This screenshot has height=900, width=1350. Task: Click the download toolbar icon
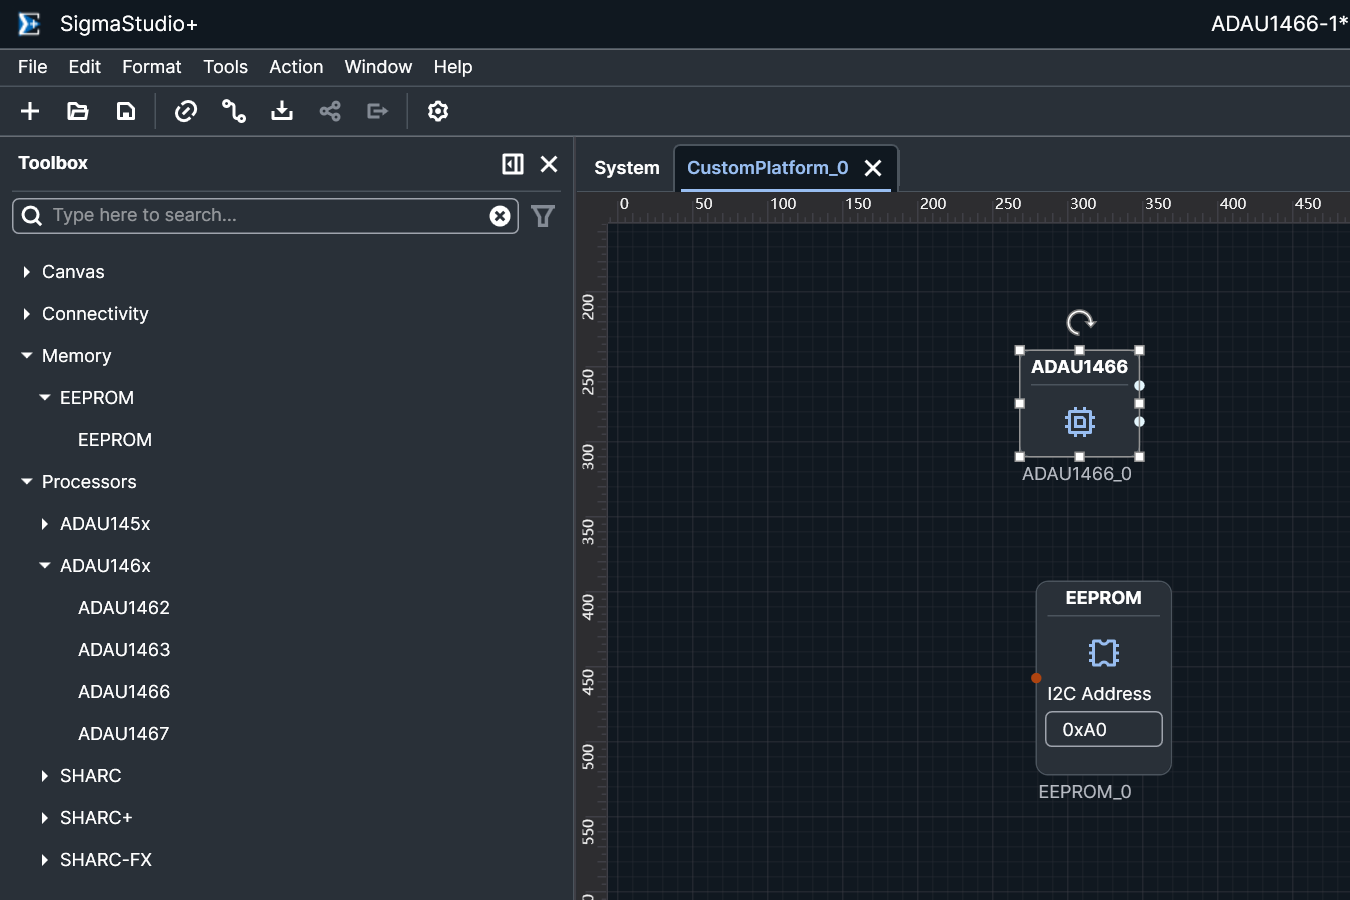tap(282, 111)
